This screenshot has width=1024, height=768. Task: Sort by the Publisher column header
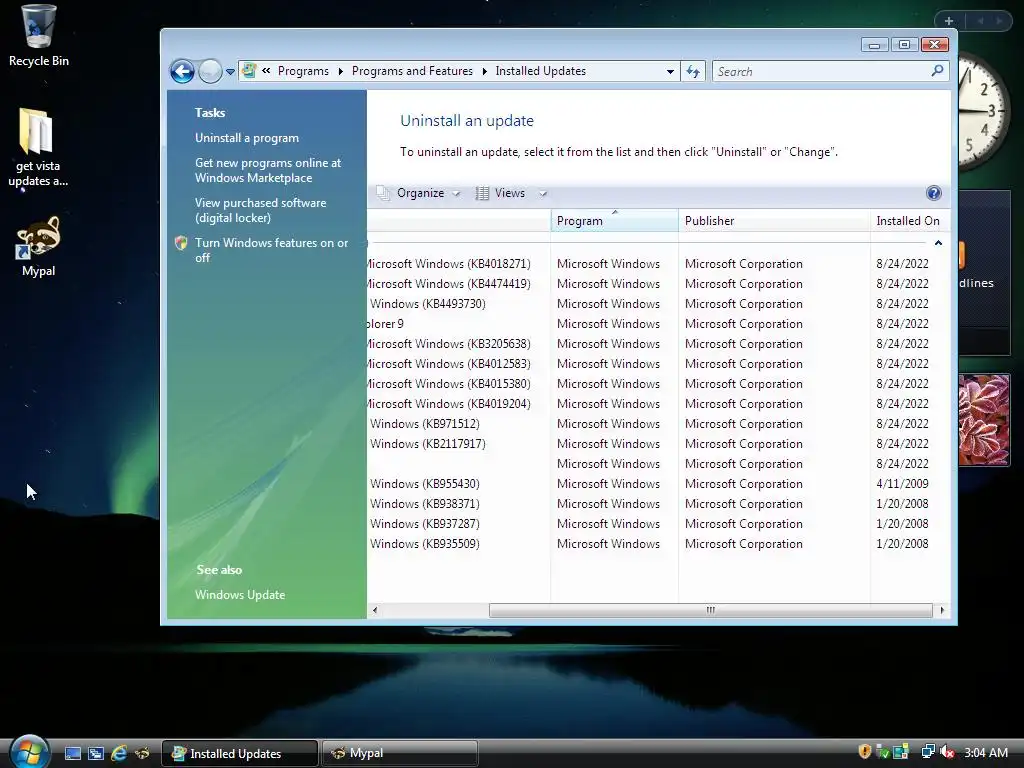pos(774,221)
